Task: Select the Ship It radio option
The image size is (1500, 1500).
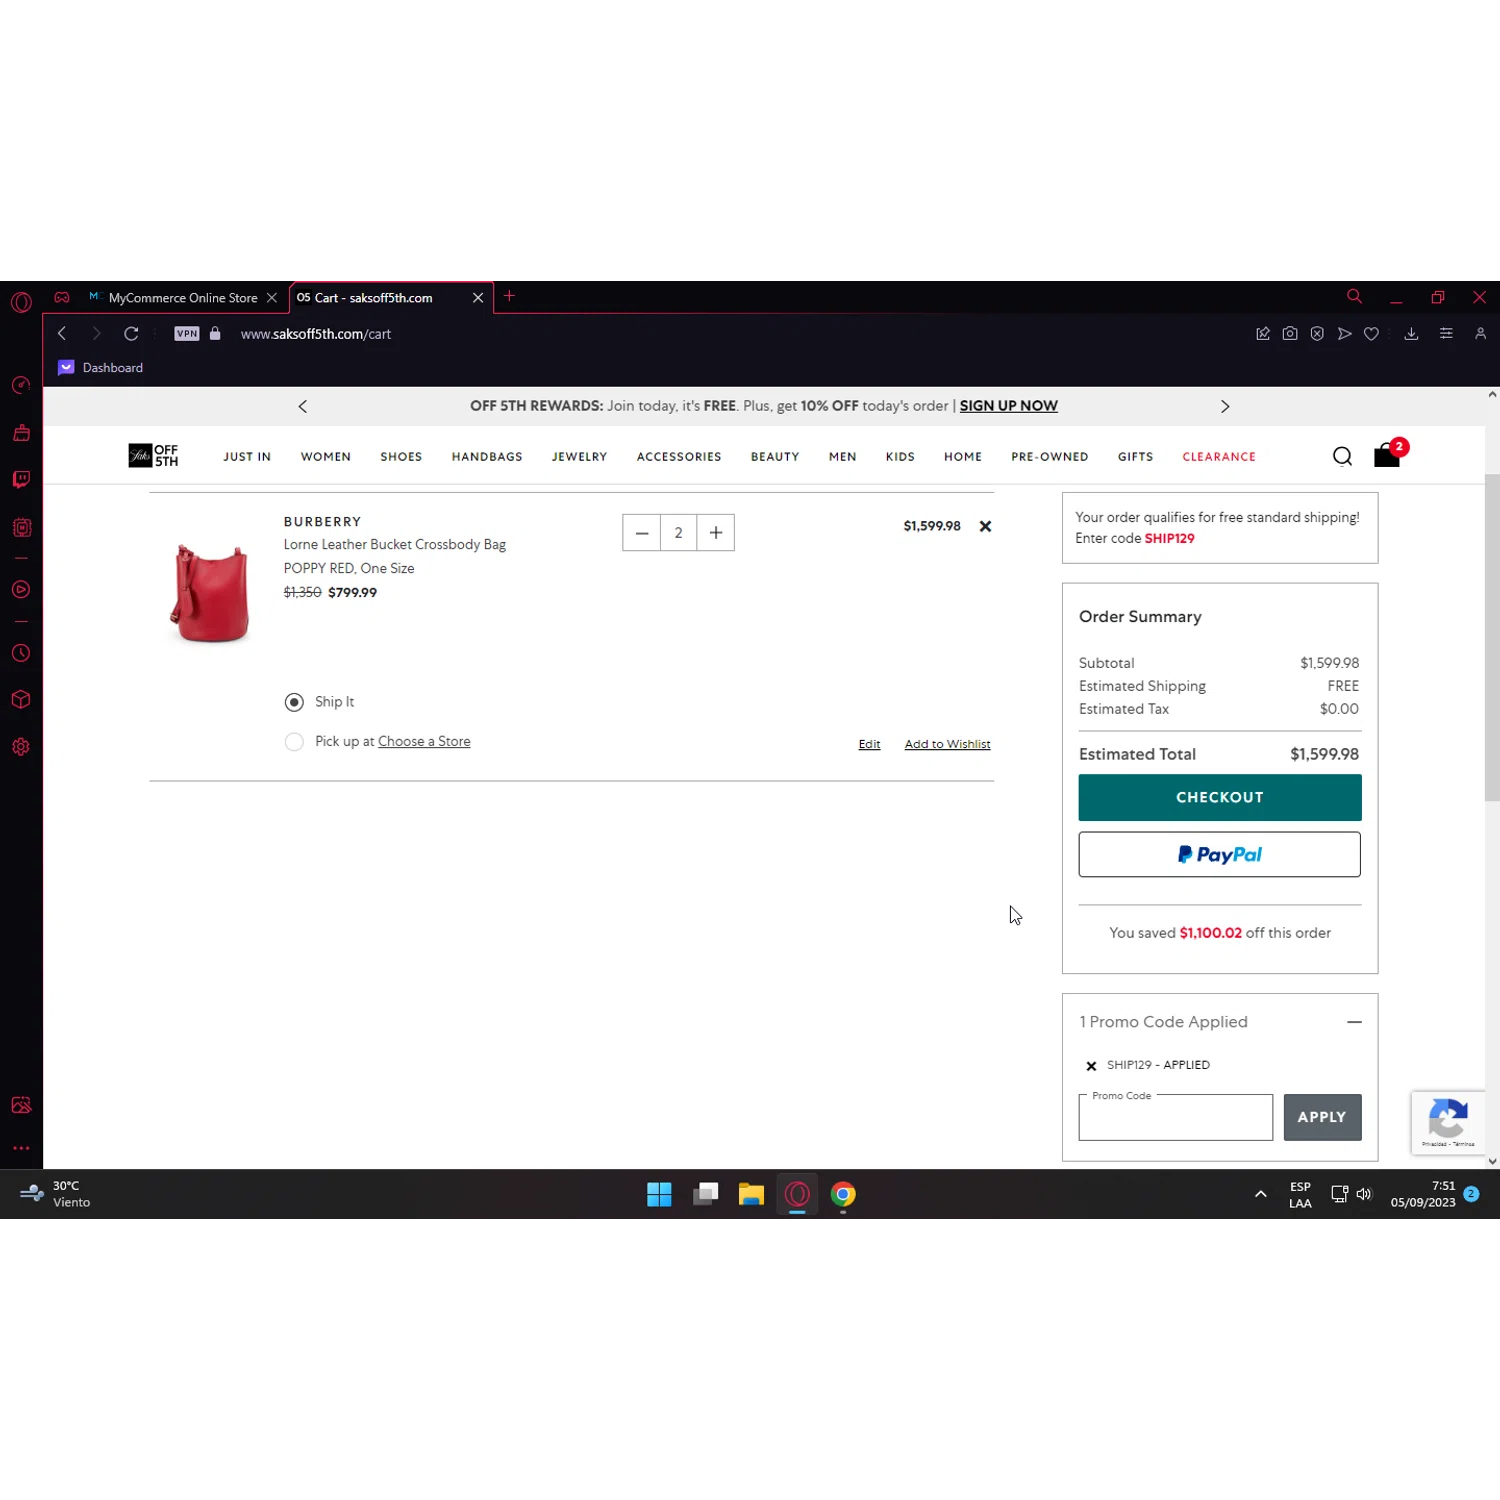Action: click(294, 702)
